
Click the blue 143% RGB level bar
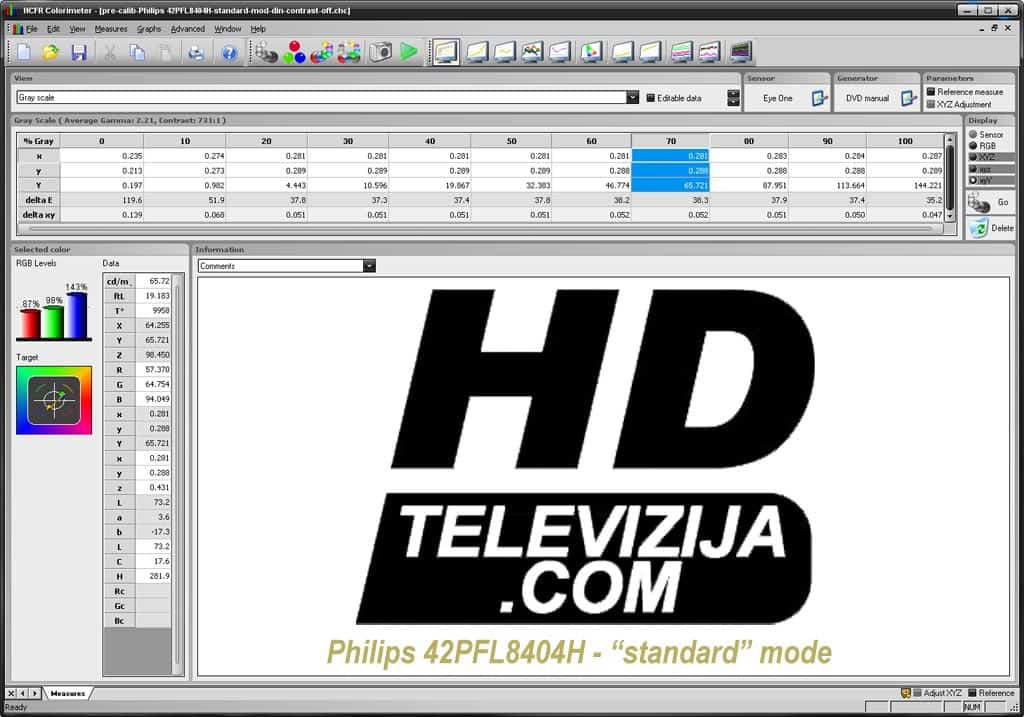(x=77, y=315)
